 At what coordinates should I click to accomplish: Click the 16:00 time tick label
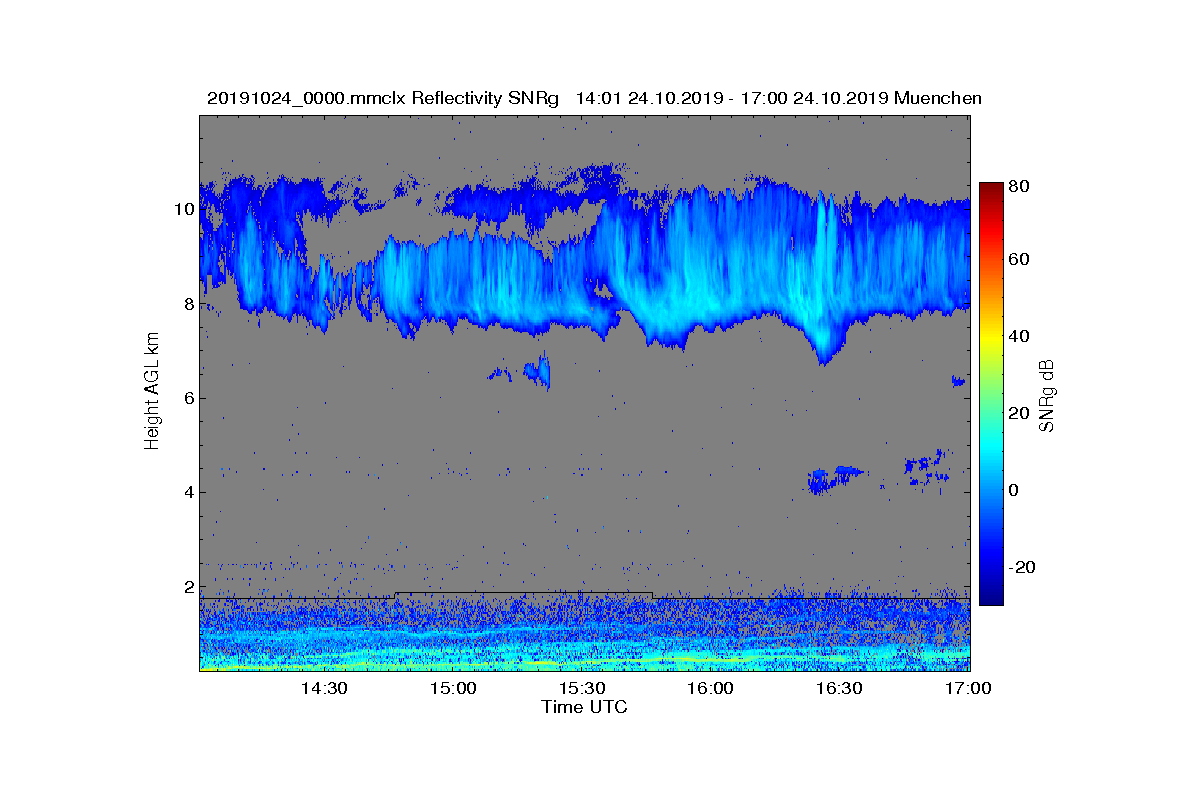click(x=711, y=689)
